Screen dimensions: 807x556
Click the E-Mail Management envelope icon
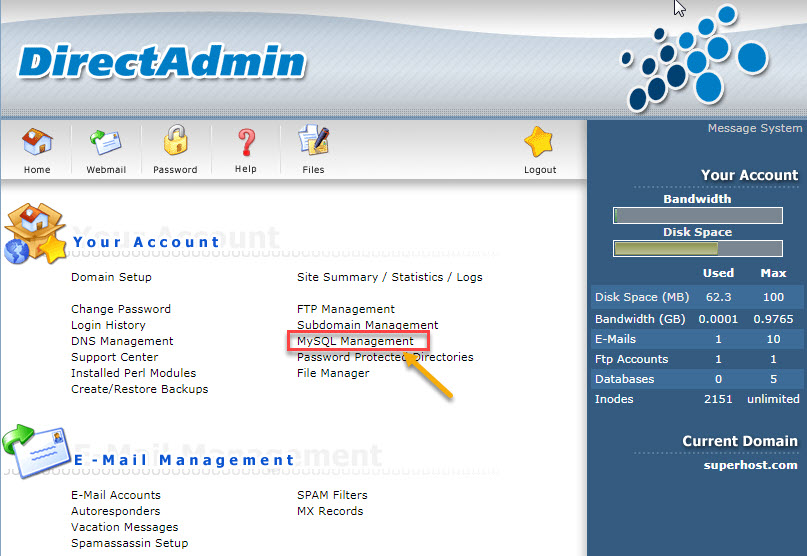[x=35, y=425]
